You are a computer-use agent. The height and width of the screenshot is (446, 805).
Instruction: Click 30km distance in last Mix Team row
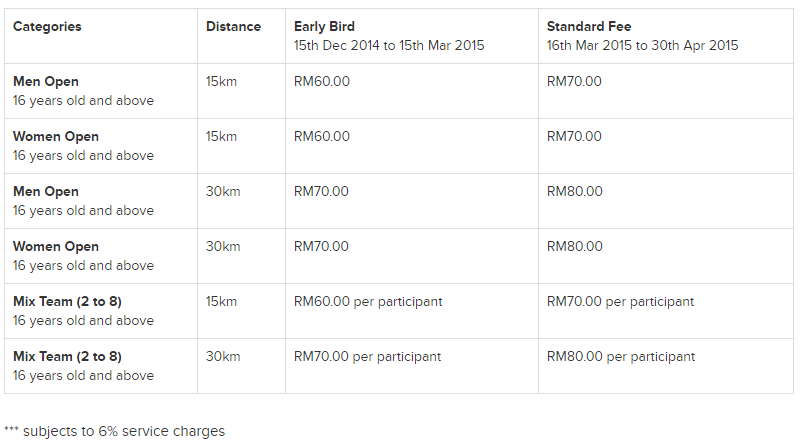click(x=223, y=357)
